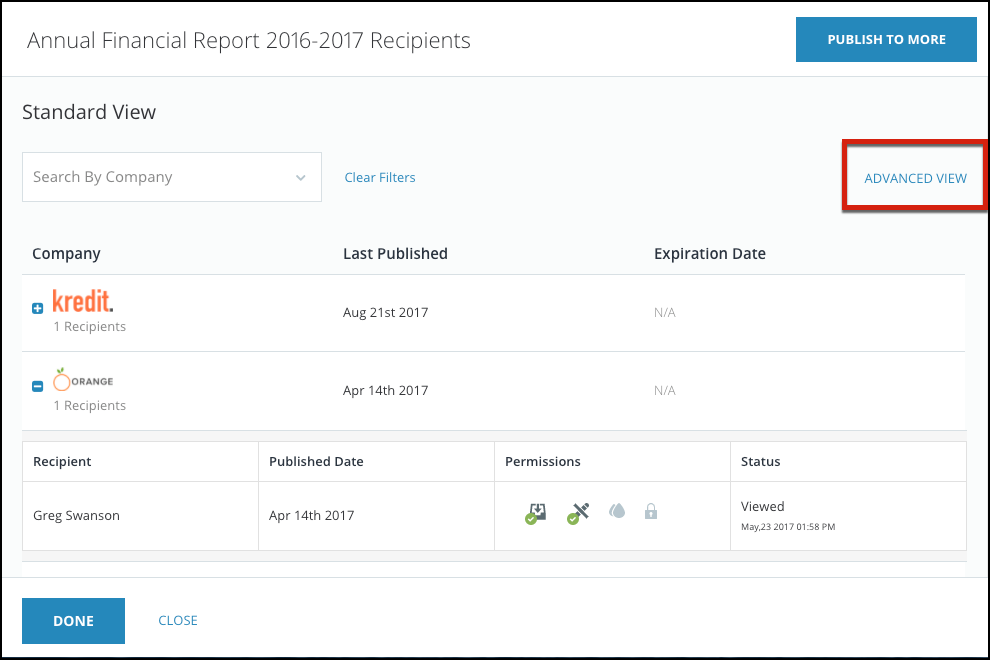Click the Aug 21st 2017 date
990x660 pixels.
(385, 312)
